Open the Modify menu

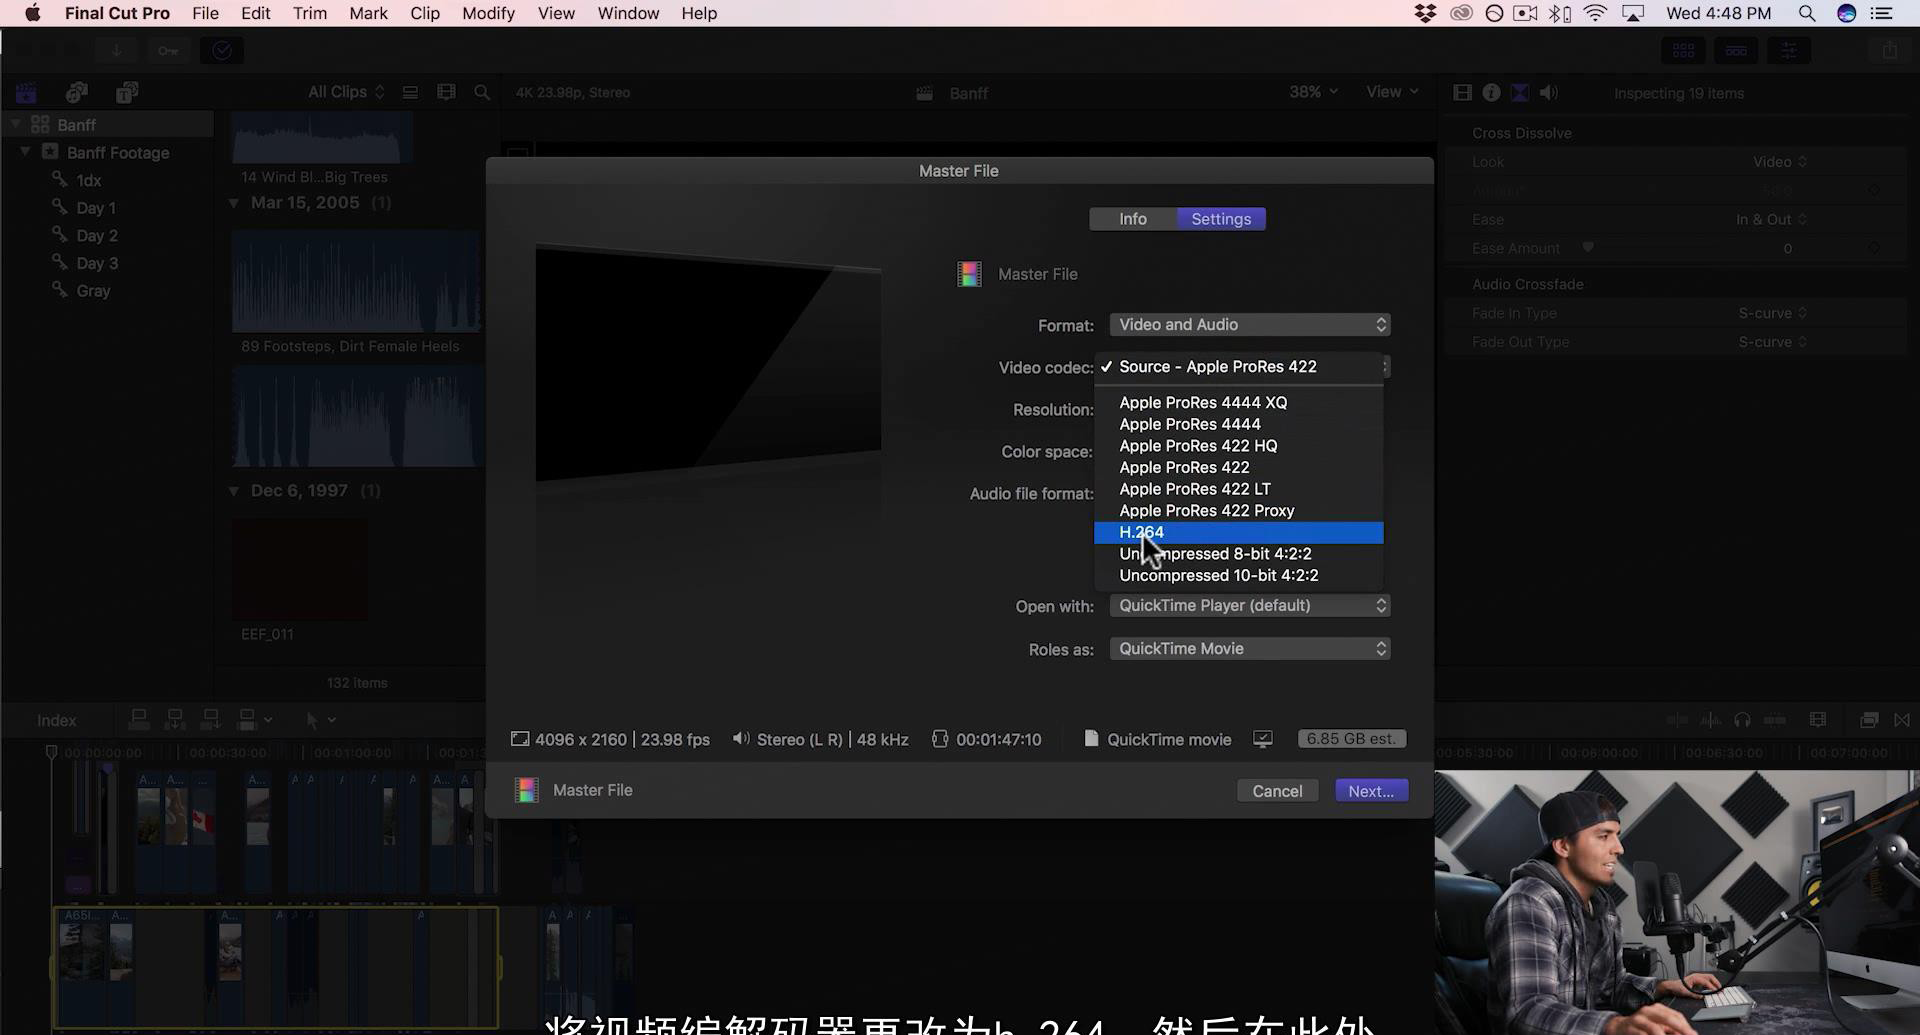[488, 13]
